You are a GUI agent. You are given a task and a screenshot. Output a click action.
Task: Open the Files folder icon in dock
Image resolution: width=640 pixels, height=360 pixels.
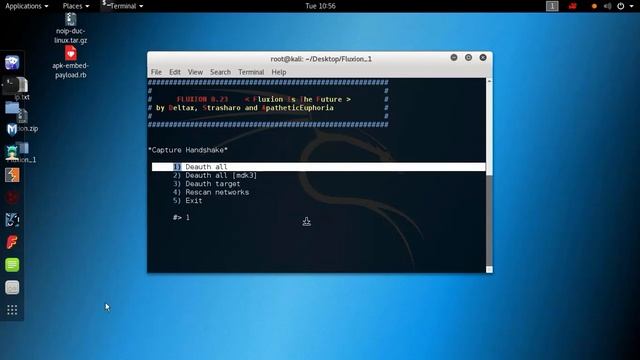[x=12, y=107]
